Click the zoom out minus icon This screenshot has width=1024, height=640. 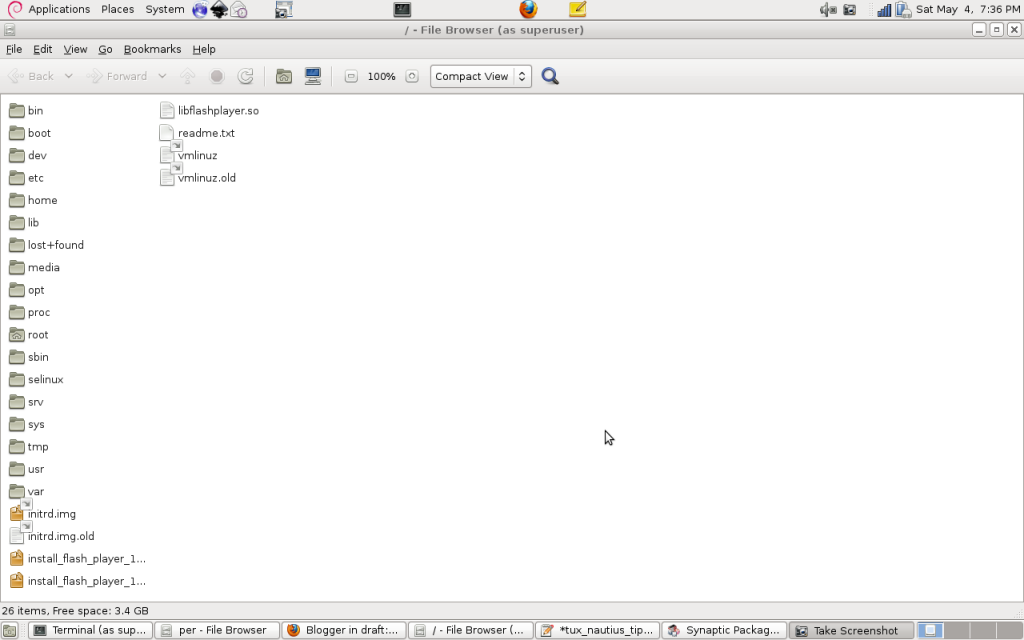pos(351,76)
